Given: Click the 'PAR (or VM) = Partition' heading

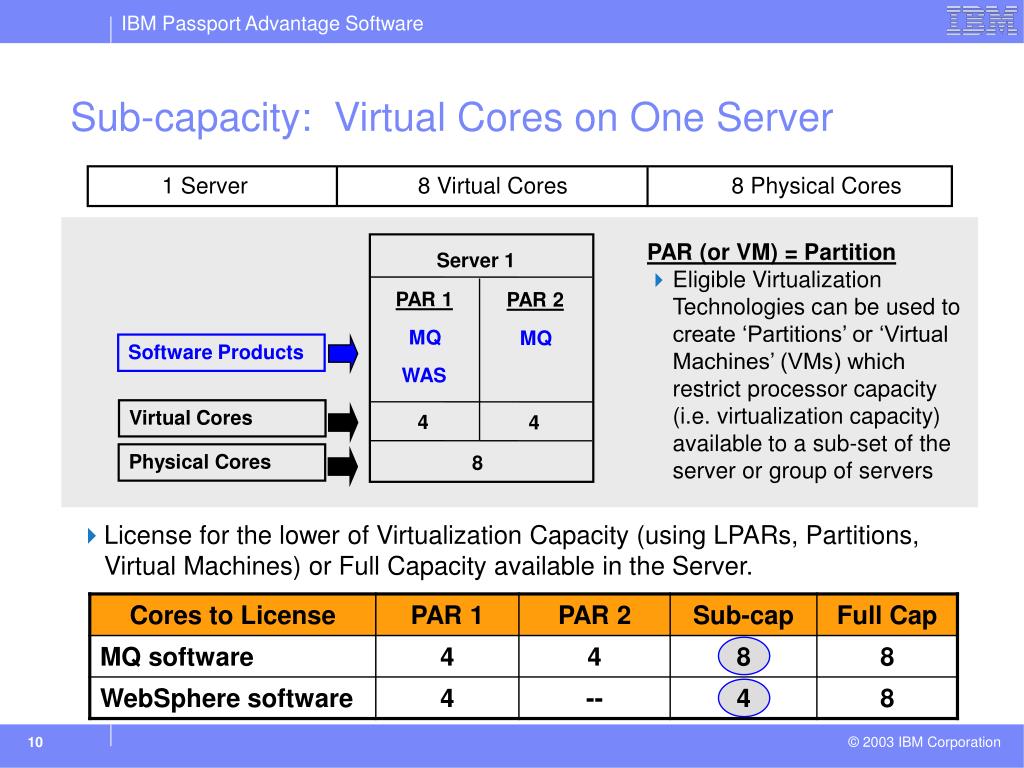Looking at the screenshot, I should pyautogui.click(x=771, y=252).
